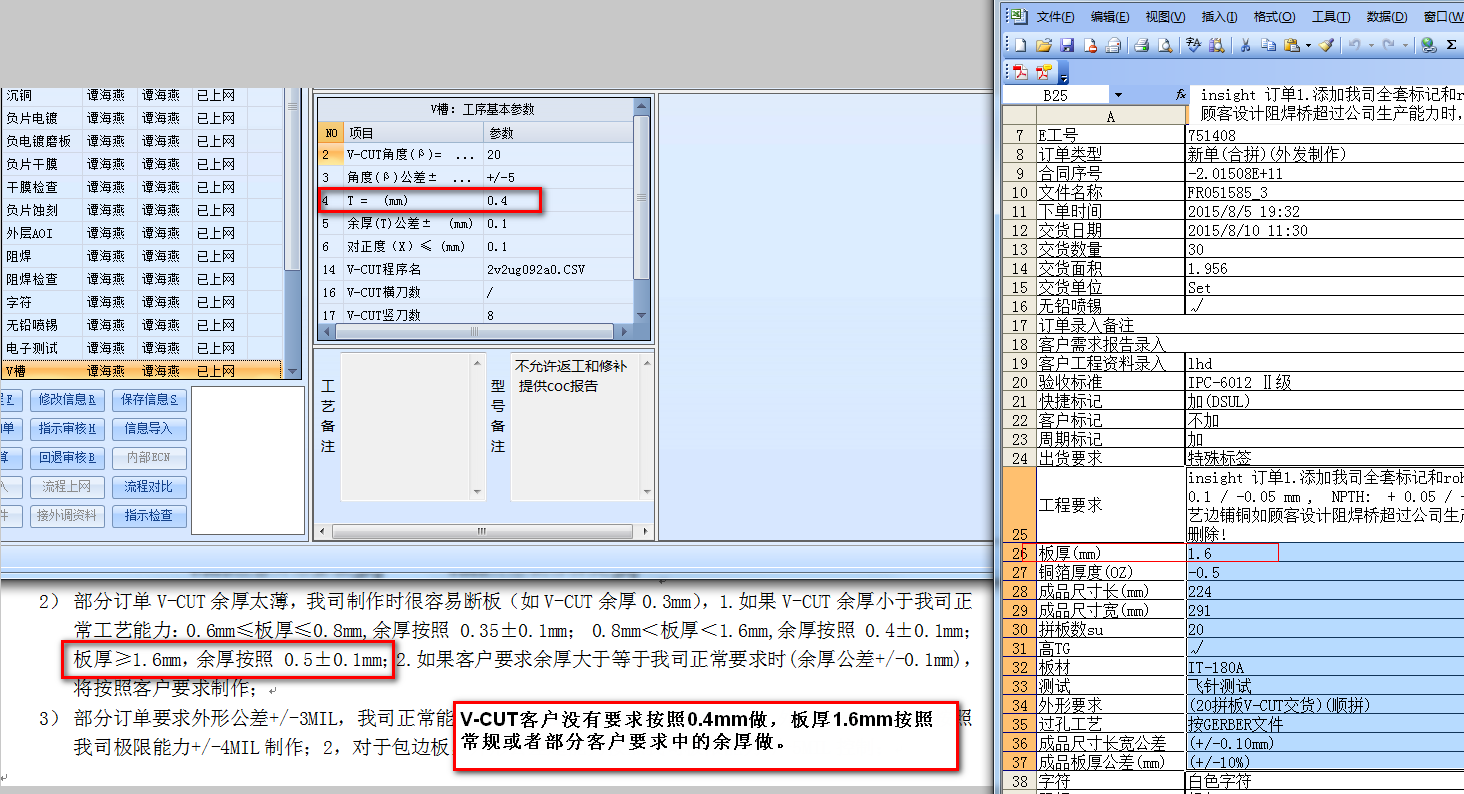This screenshot has height=794, width=1464.
Task: Click the 流程对比 button
Action: click(148, 487)
